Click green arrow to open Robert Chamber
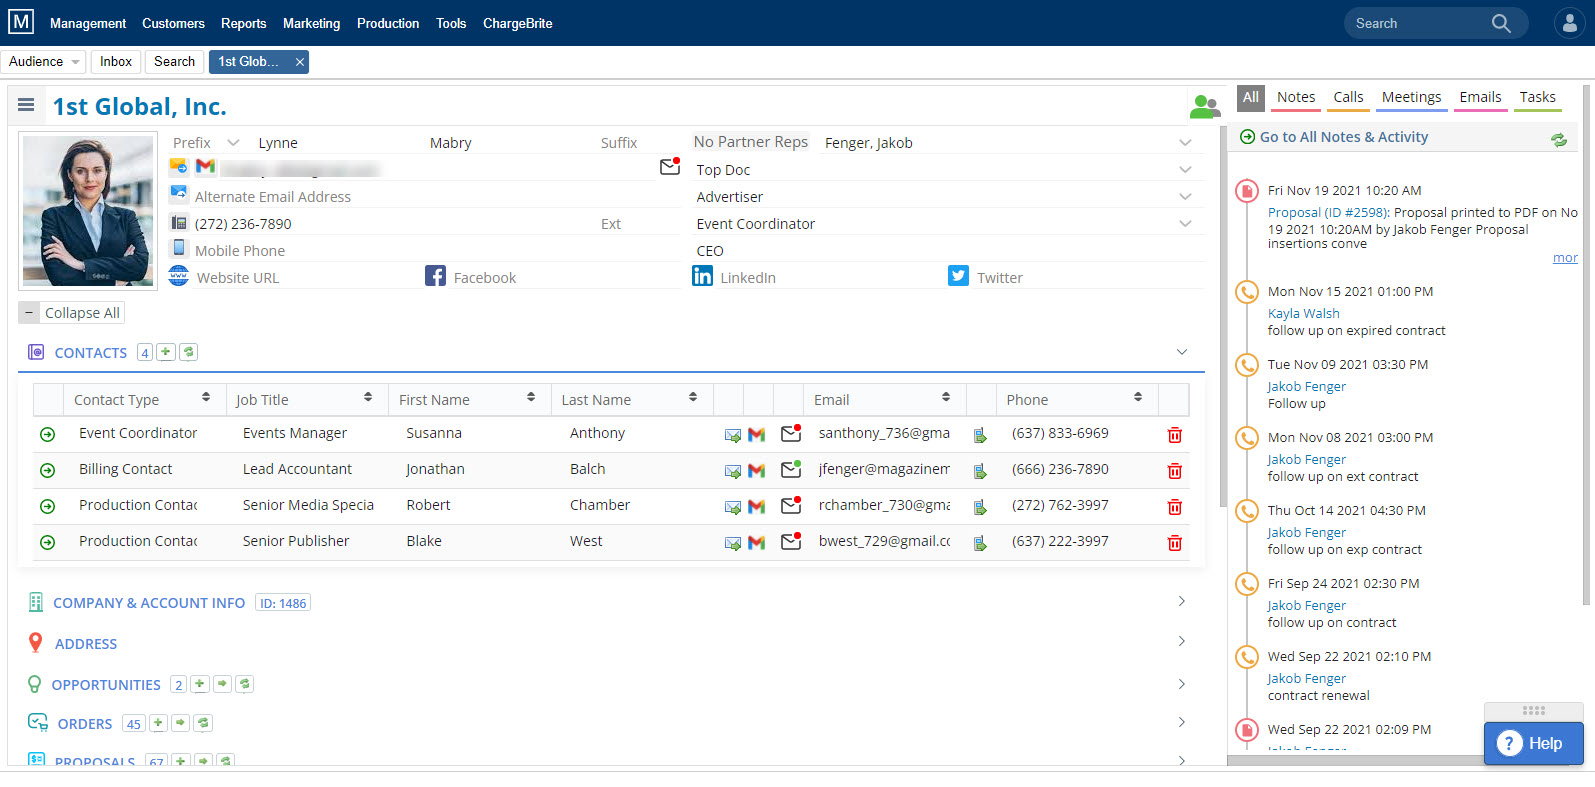 [47, 507]
